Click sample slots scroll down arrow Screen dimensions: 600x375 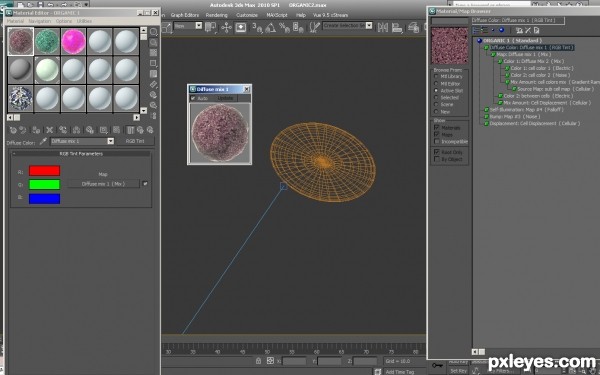click(143, 111)
